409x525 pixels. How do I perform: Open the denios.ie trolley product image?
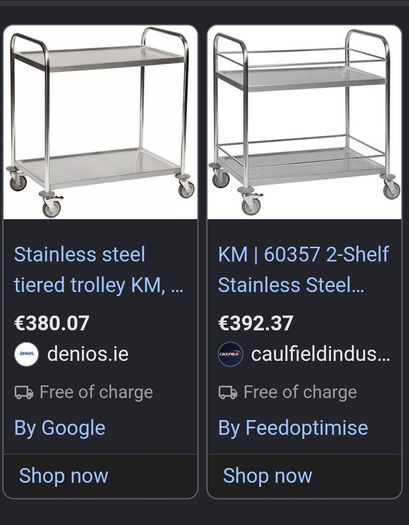[x=100, y=122]
